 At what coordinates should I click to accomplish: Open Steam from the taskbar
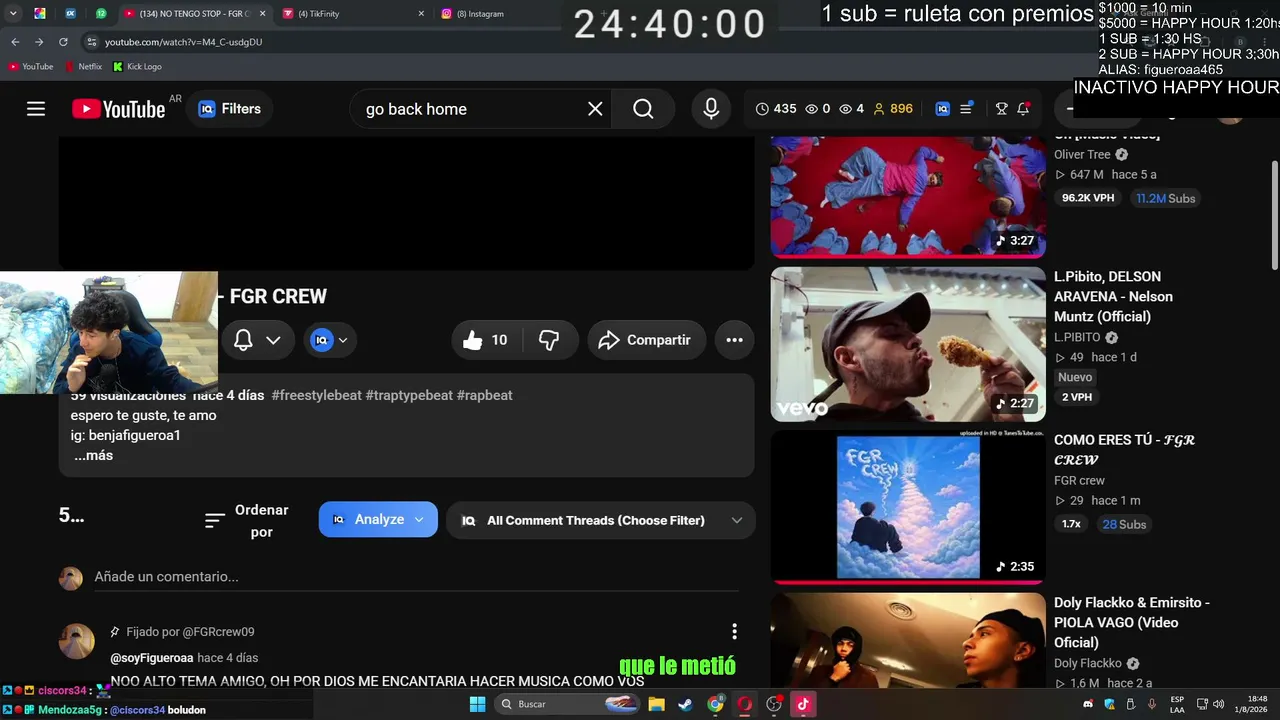tap(686, 704)
